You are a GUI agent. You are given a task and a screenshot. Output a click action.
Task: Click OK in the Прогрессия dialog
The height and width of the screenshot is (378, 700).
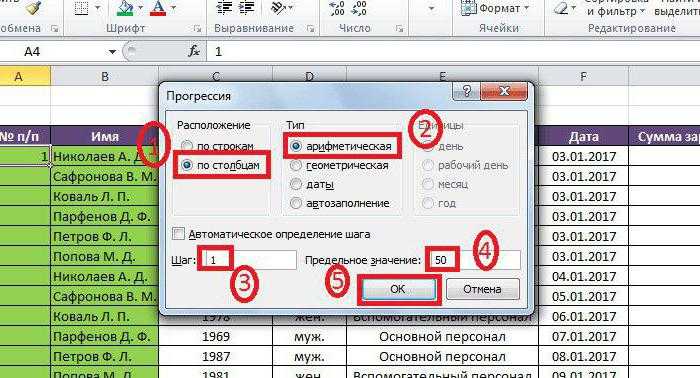pyautogui.click(x=398, y=289)
